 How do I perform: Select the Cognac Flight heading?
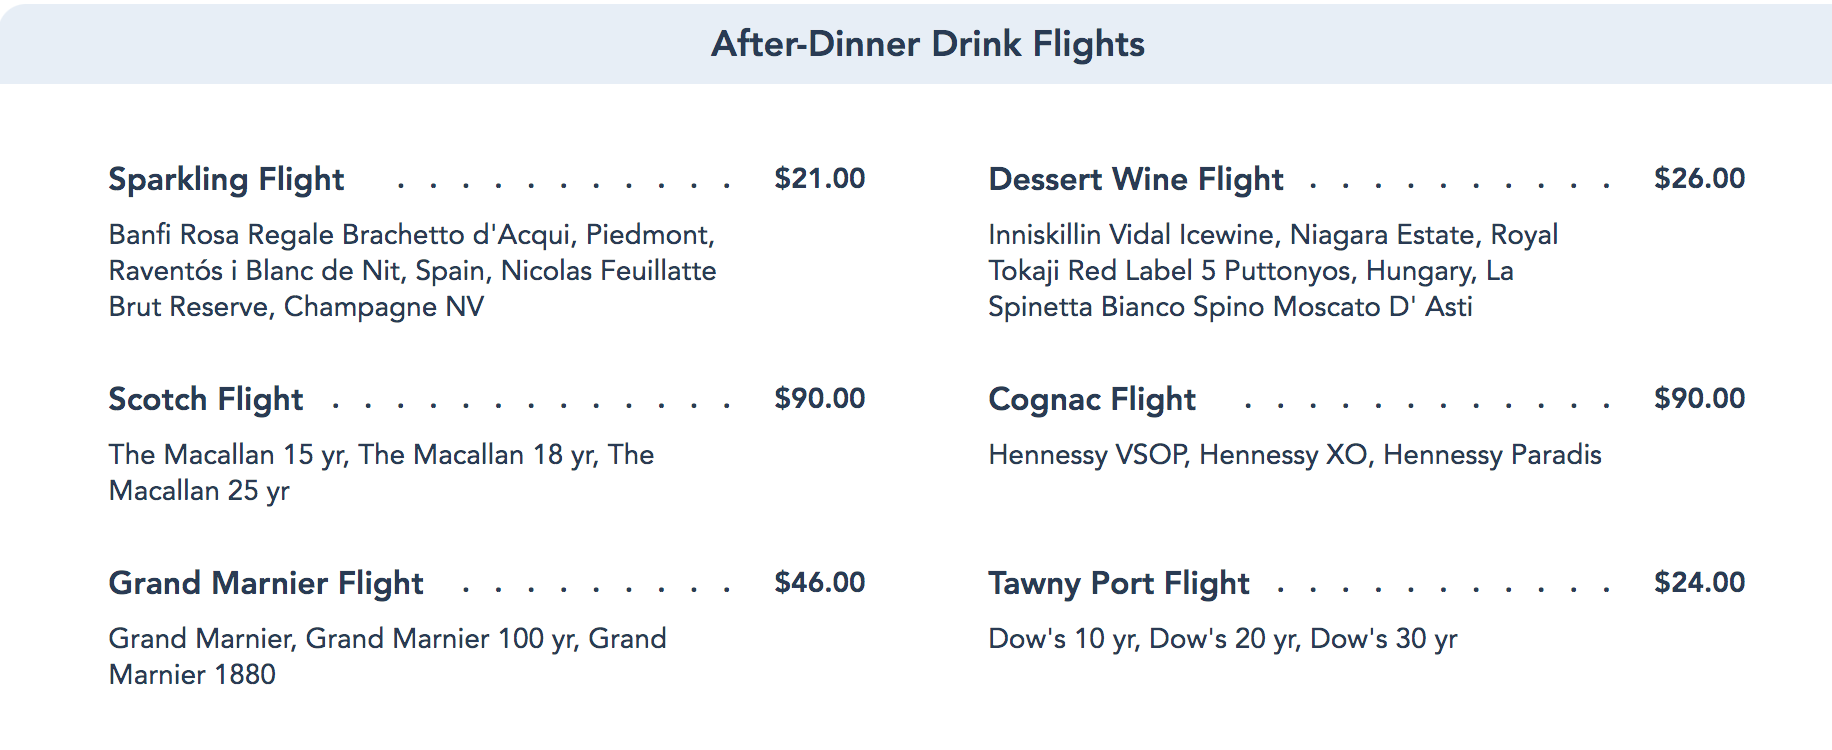point(1091,399)
